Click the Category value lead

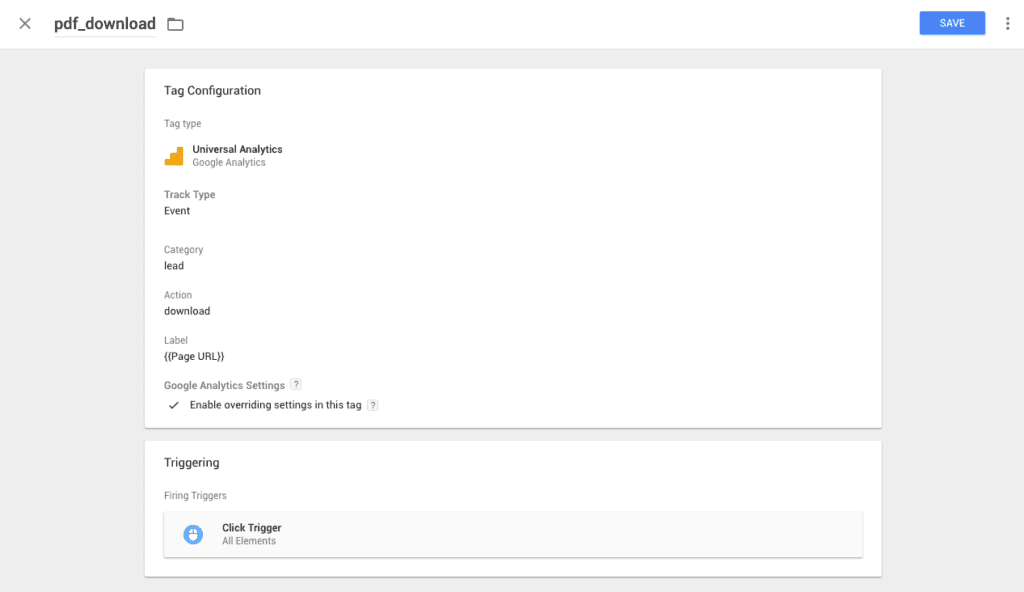pos(174,266)
